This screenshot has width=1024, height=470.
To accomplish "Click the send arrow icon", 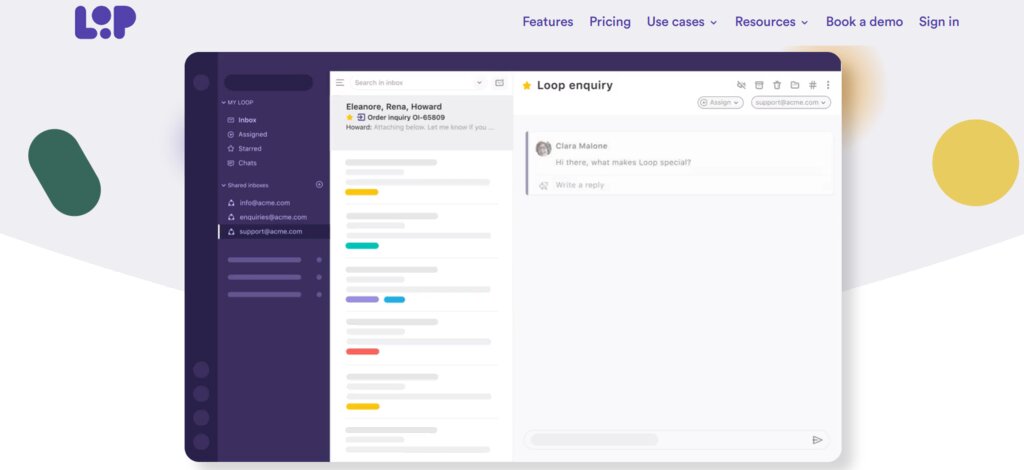I will click(x=817, y=440).
